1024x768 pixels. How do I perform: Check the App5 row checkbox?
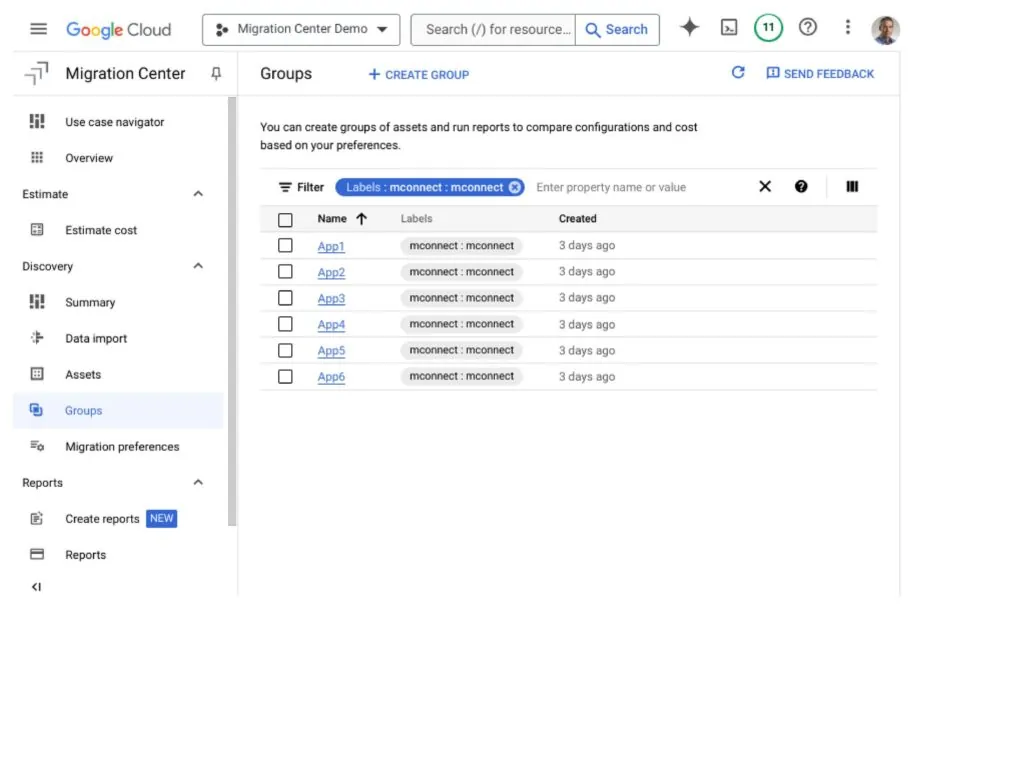pyautogui.click(x=285, y=351)
